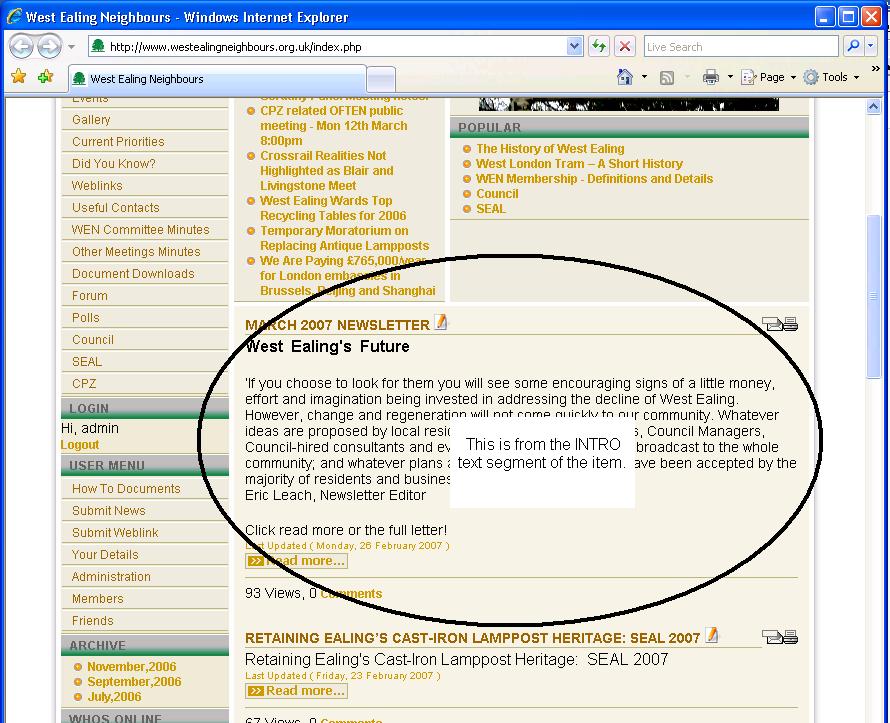Click the vertical scrollbar thumb
This screenshot has height=723, width=890.
pyautogui.click(x=874, y=296)
